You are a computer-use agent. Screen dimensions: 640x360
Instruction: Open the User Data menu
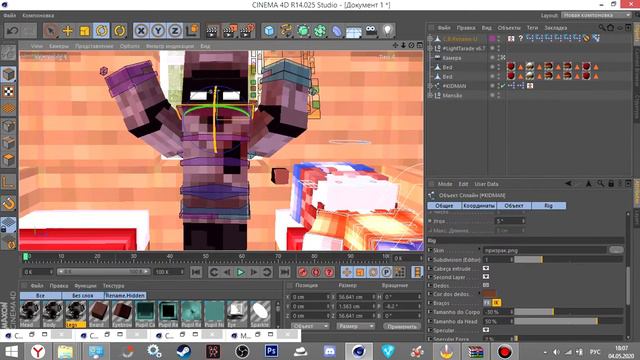point(486,184)
